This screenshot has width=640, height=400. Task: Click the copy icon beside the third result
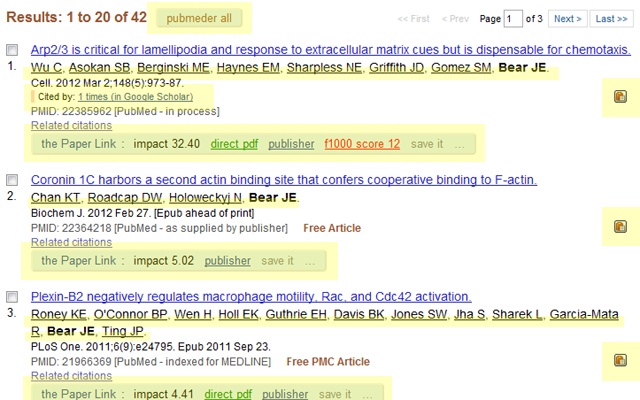coord(620,359)
